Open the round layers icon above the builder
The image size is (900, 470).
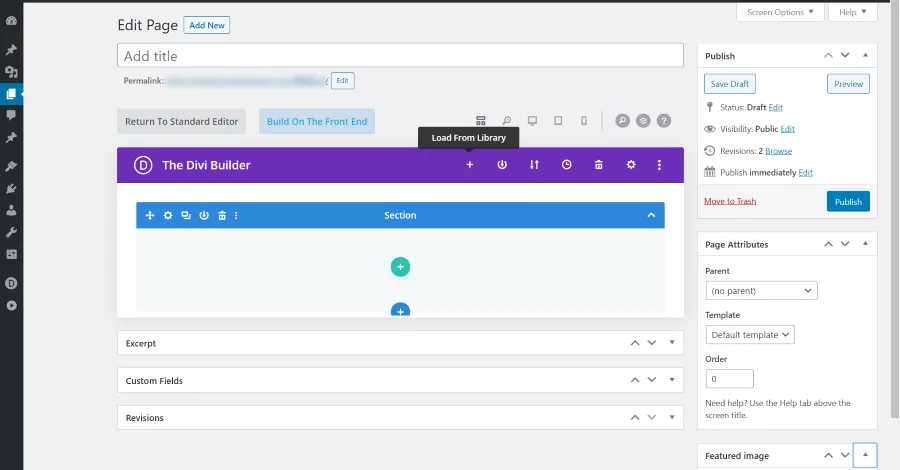coord(643,121)
